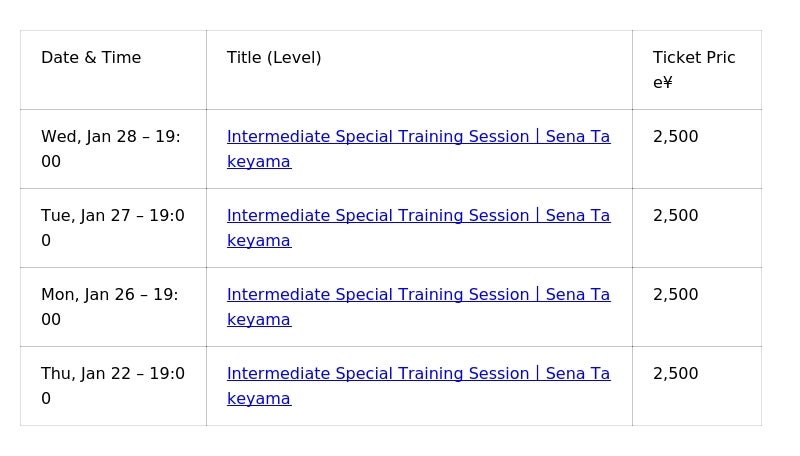The width and height of the screenshot is (800, 456).
Task: Click the 2,500 price in the Jan 22 row
Action: (x=676, y=374)
